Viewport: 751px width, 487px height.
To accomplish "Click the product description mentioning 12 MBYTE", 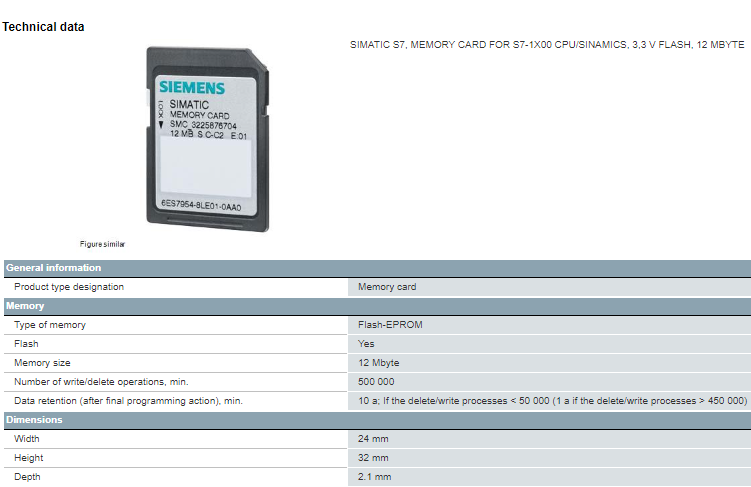I will (547, 45).
